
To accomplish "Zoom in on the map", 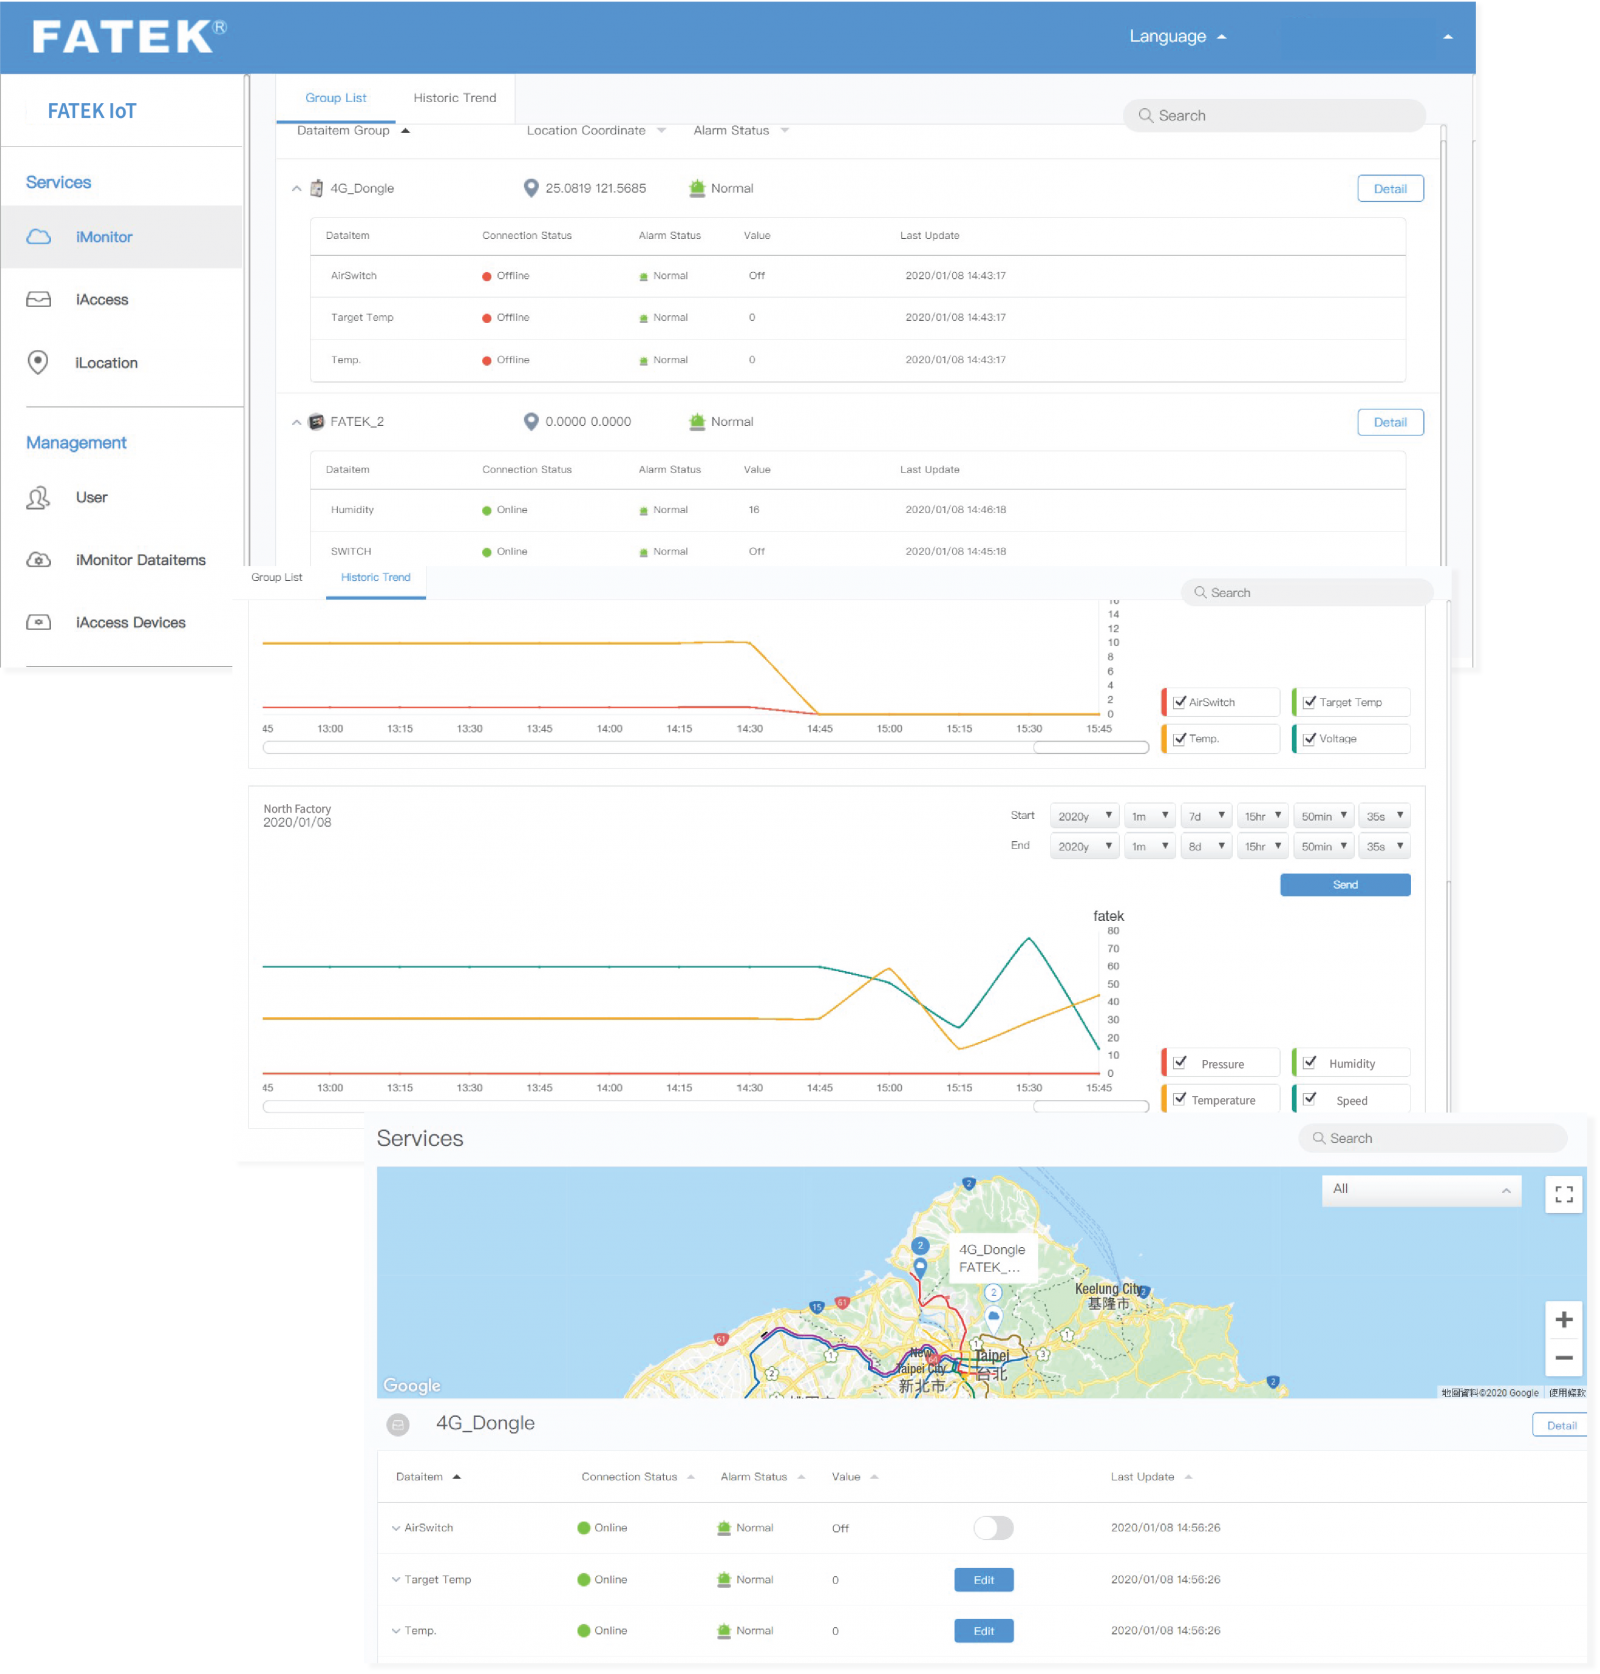I will (1564, 1320).
